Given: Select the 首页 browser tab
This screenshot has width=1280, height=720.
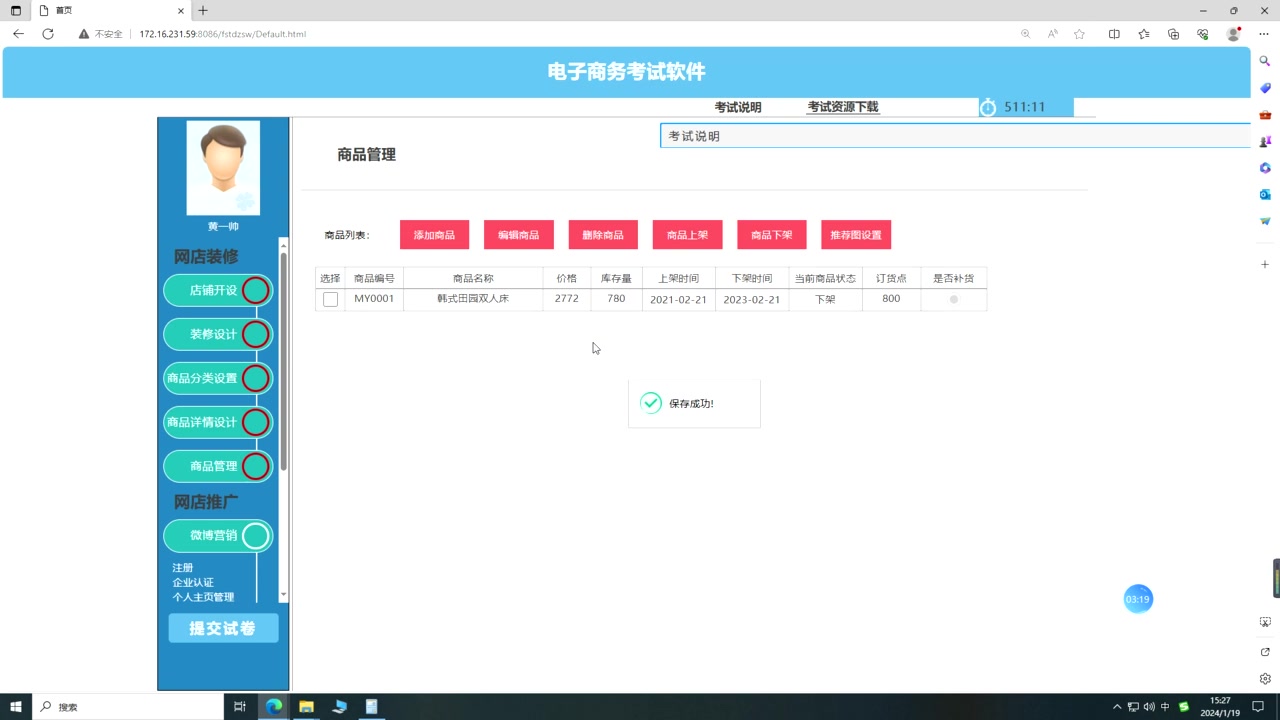Looking at the screenshot, I should (63, 12).
